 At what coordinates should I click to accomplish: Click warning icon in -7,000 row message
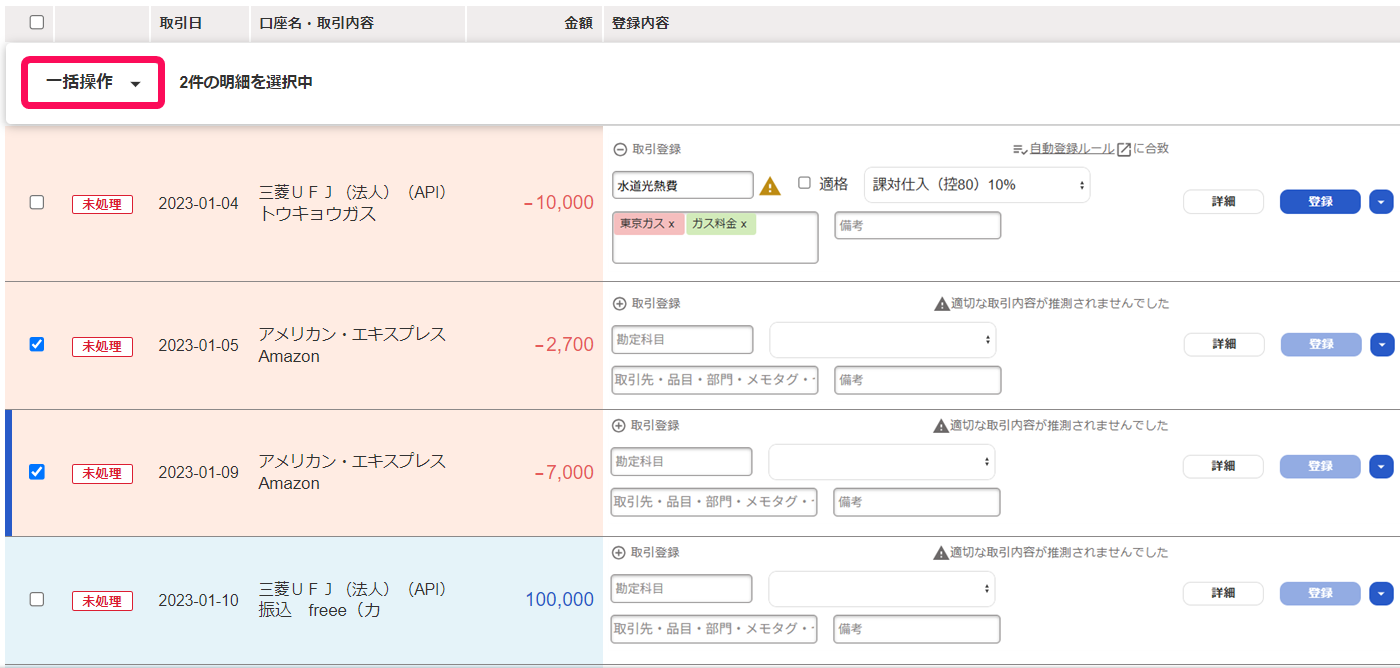941,425
